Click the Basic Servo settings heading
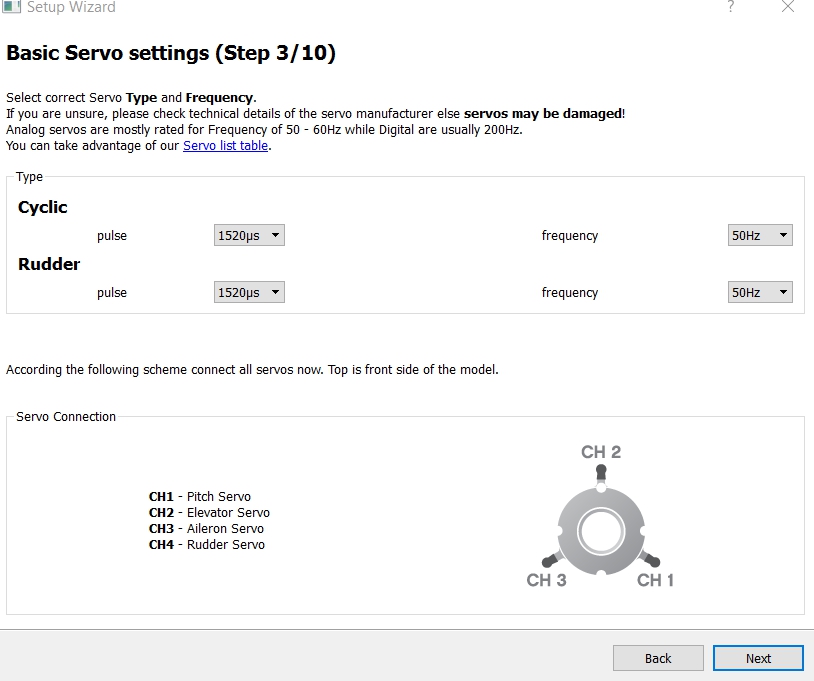Viewport: 814px width, 681px height. [171, 54]
